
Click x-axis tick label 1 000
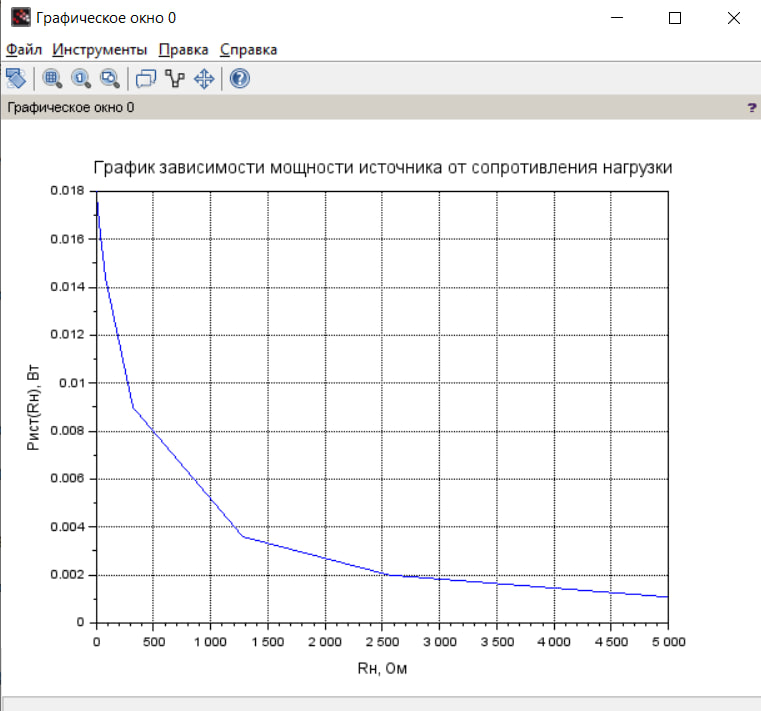[210, 642]
